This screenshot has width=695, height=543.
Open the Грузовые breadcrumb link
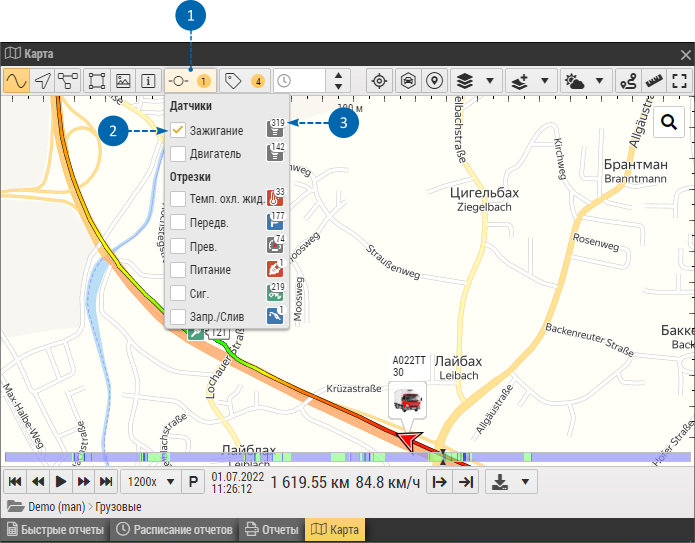pos(118,507)
